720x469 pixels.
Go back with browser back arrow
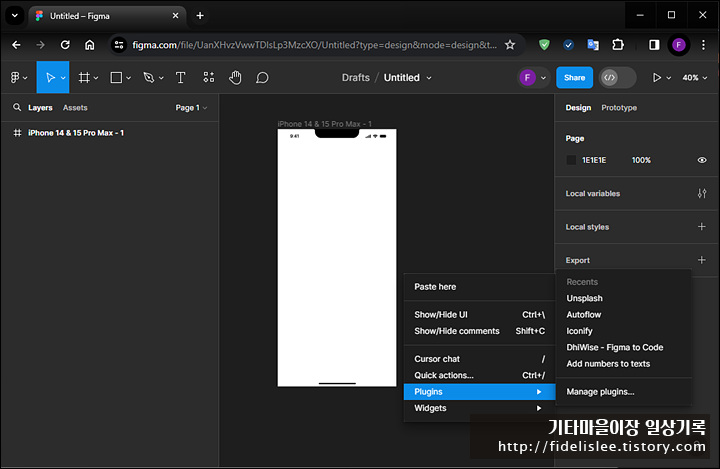(x=17, y=45)
